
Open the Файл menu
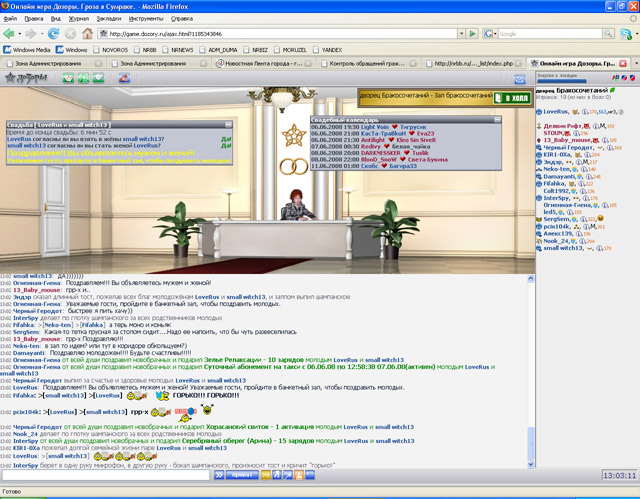pyautogui.click(x=10, y=19)
